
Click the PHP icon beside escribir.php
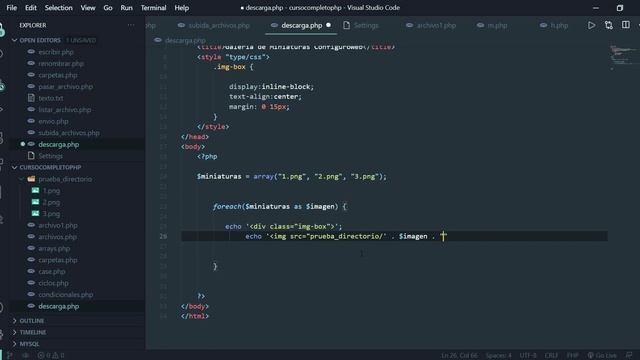coord(31,52)
